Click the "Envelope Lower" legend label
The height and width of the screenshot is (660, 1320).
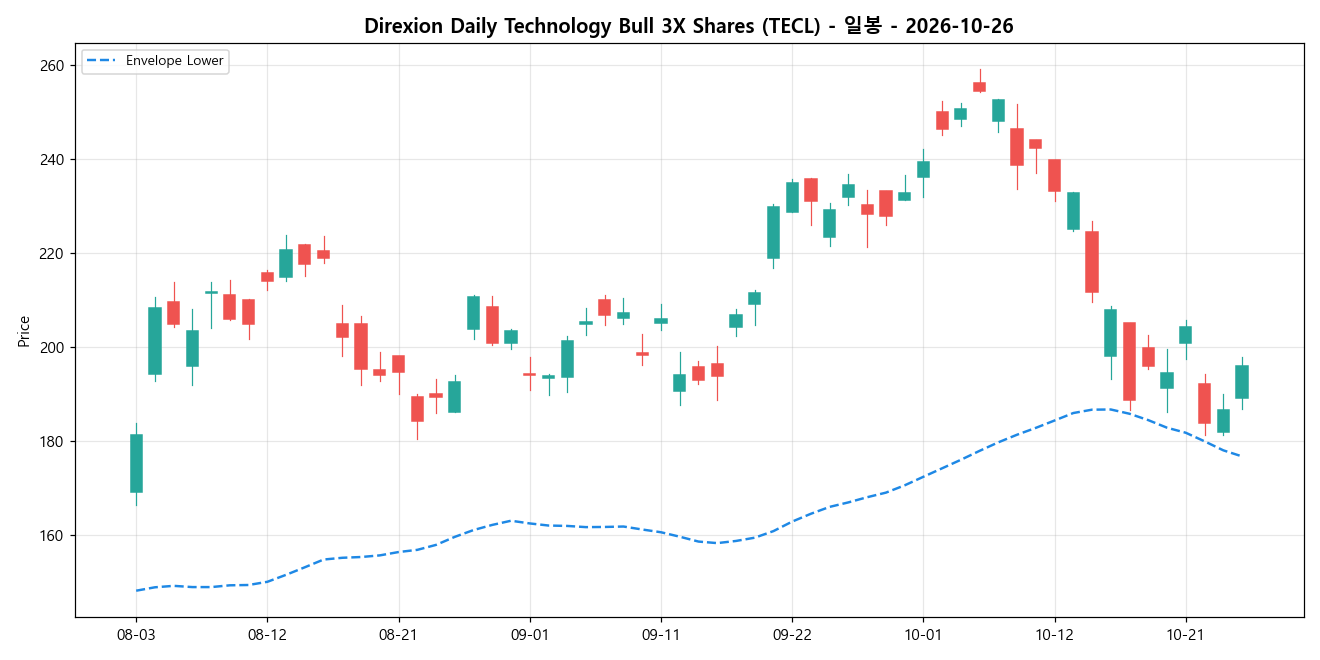[x=175, y=61]
